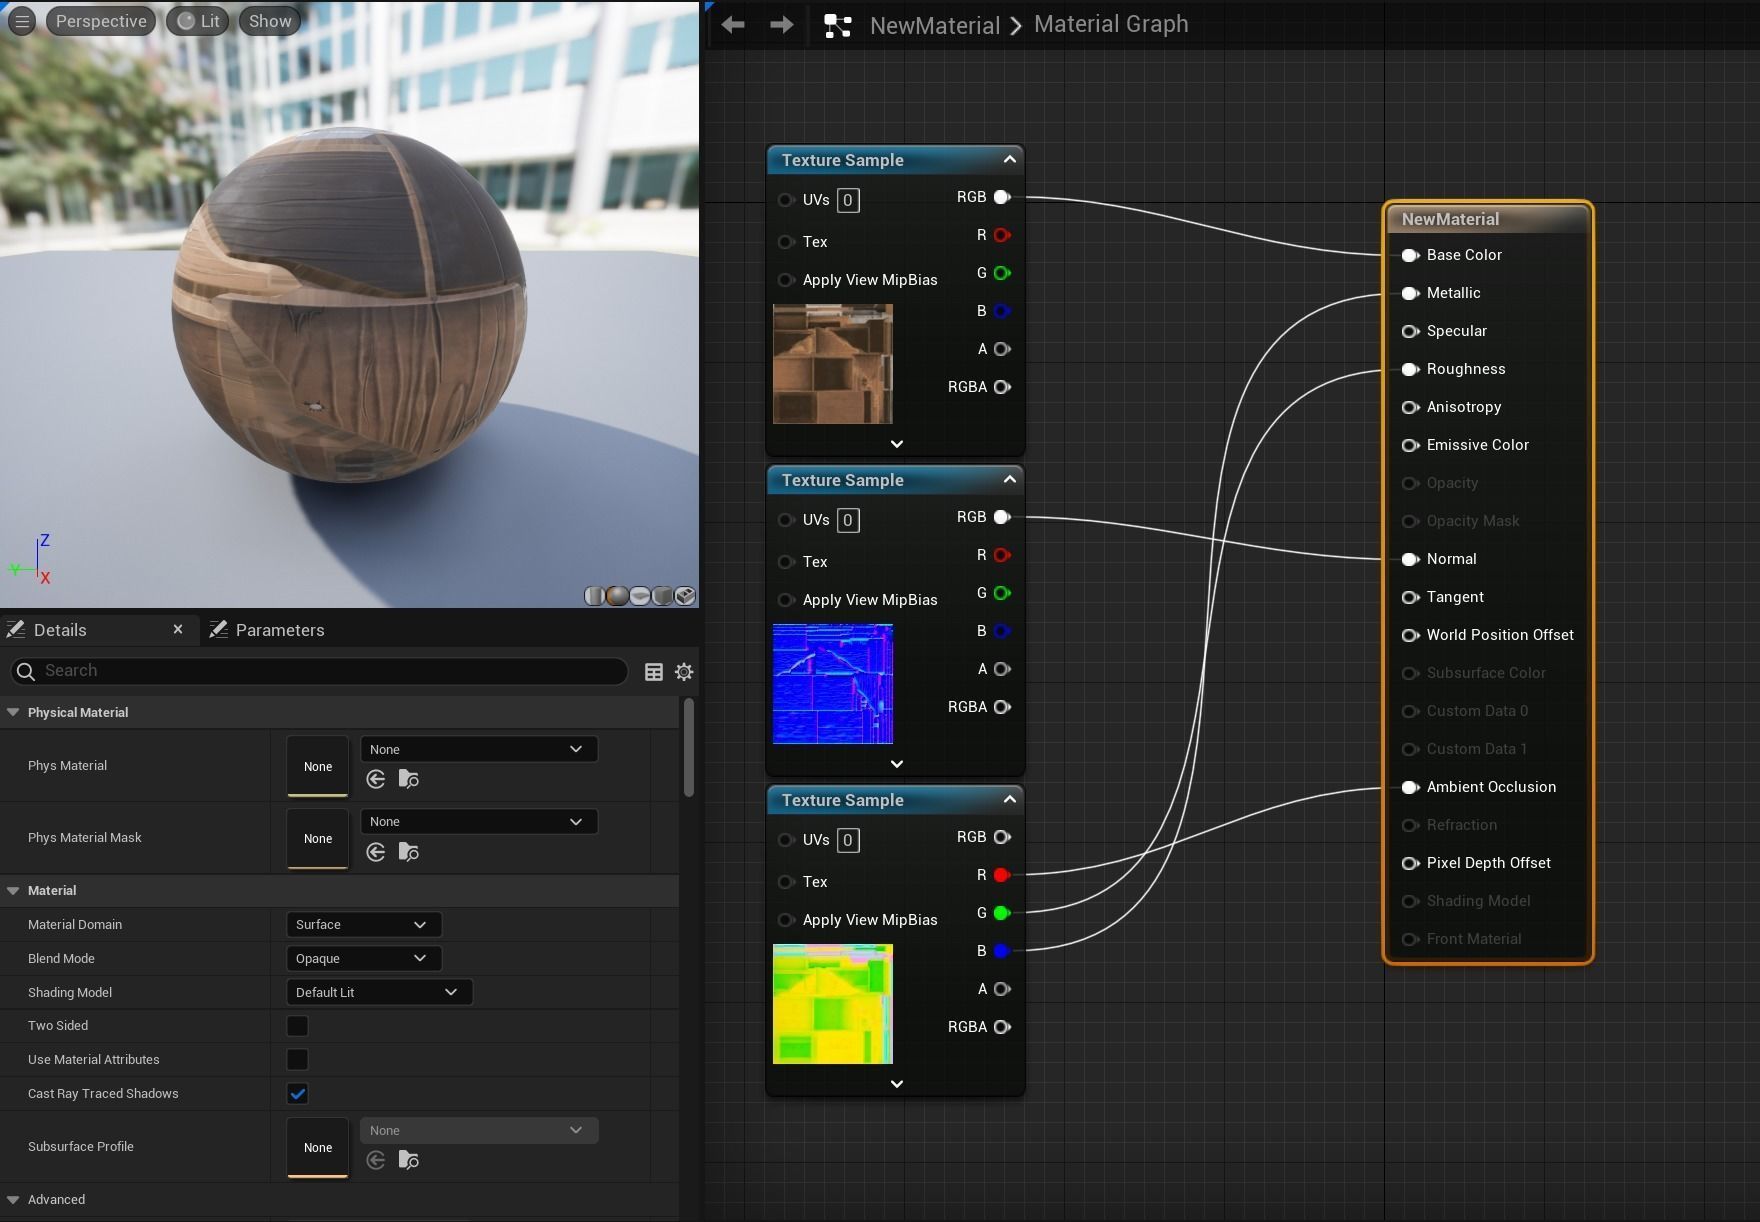
Task: Browse to the Phys Material Mask asset
Action: click(x=408, y=852)
